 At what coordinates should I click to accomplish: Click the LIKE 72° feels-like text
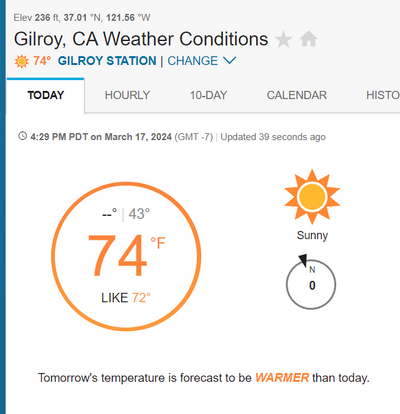click(x=126, y=298)
